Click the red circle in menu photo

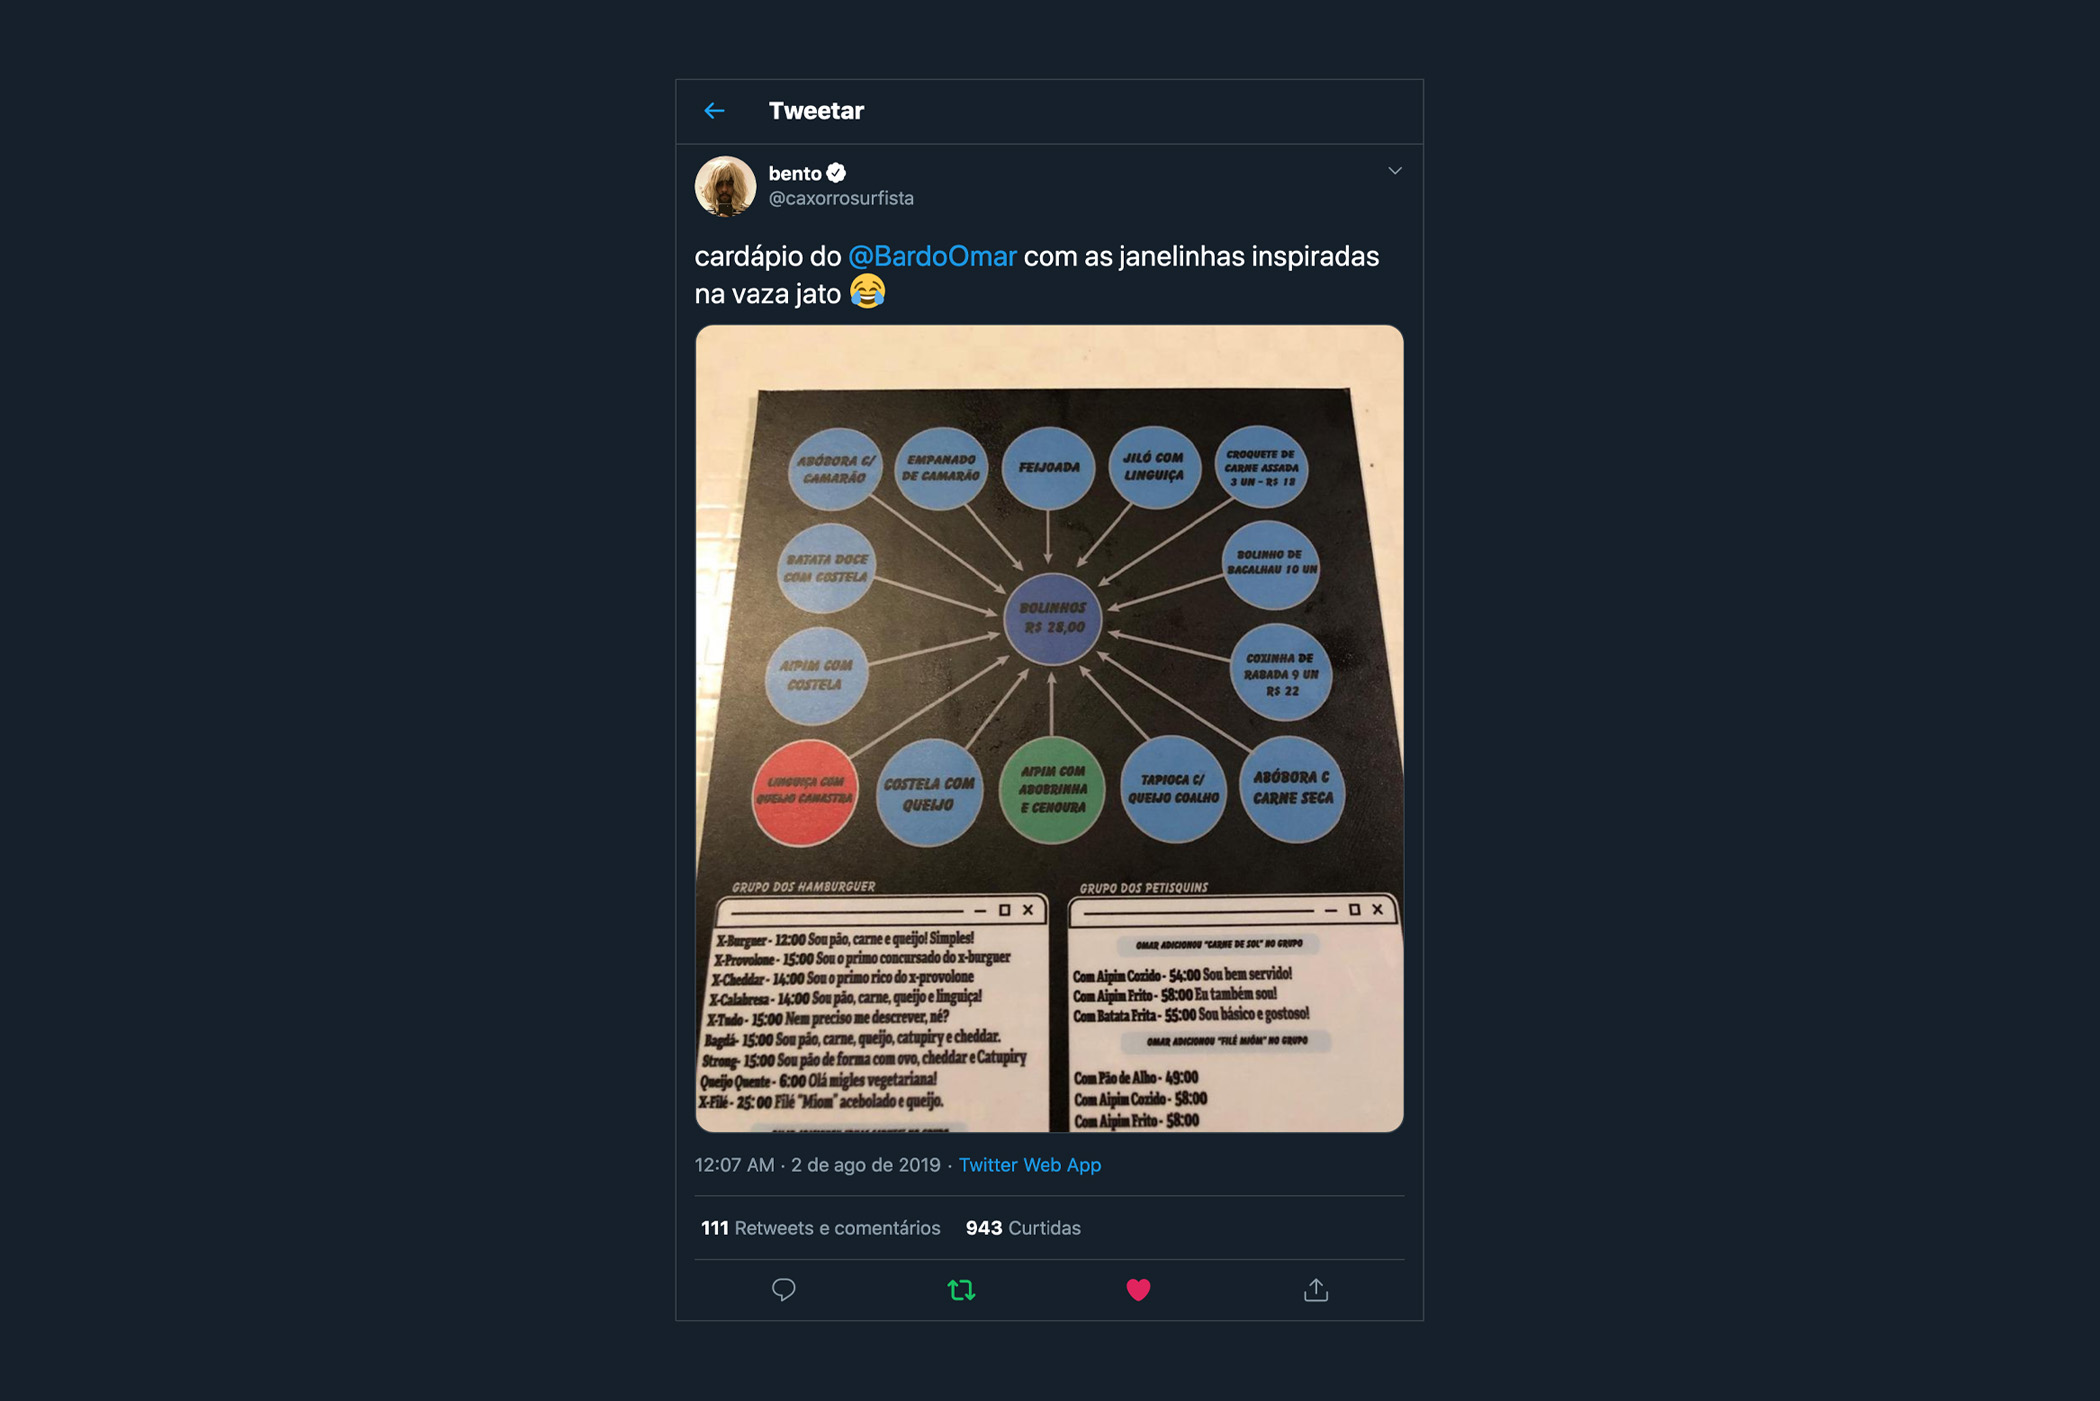tap(804, 792)
